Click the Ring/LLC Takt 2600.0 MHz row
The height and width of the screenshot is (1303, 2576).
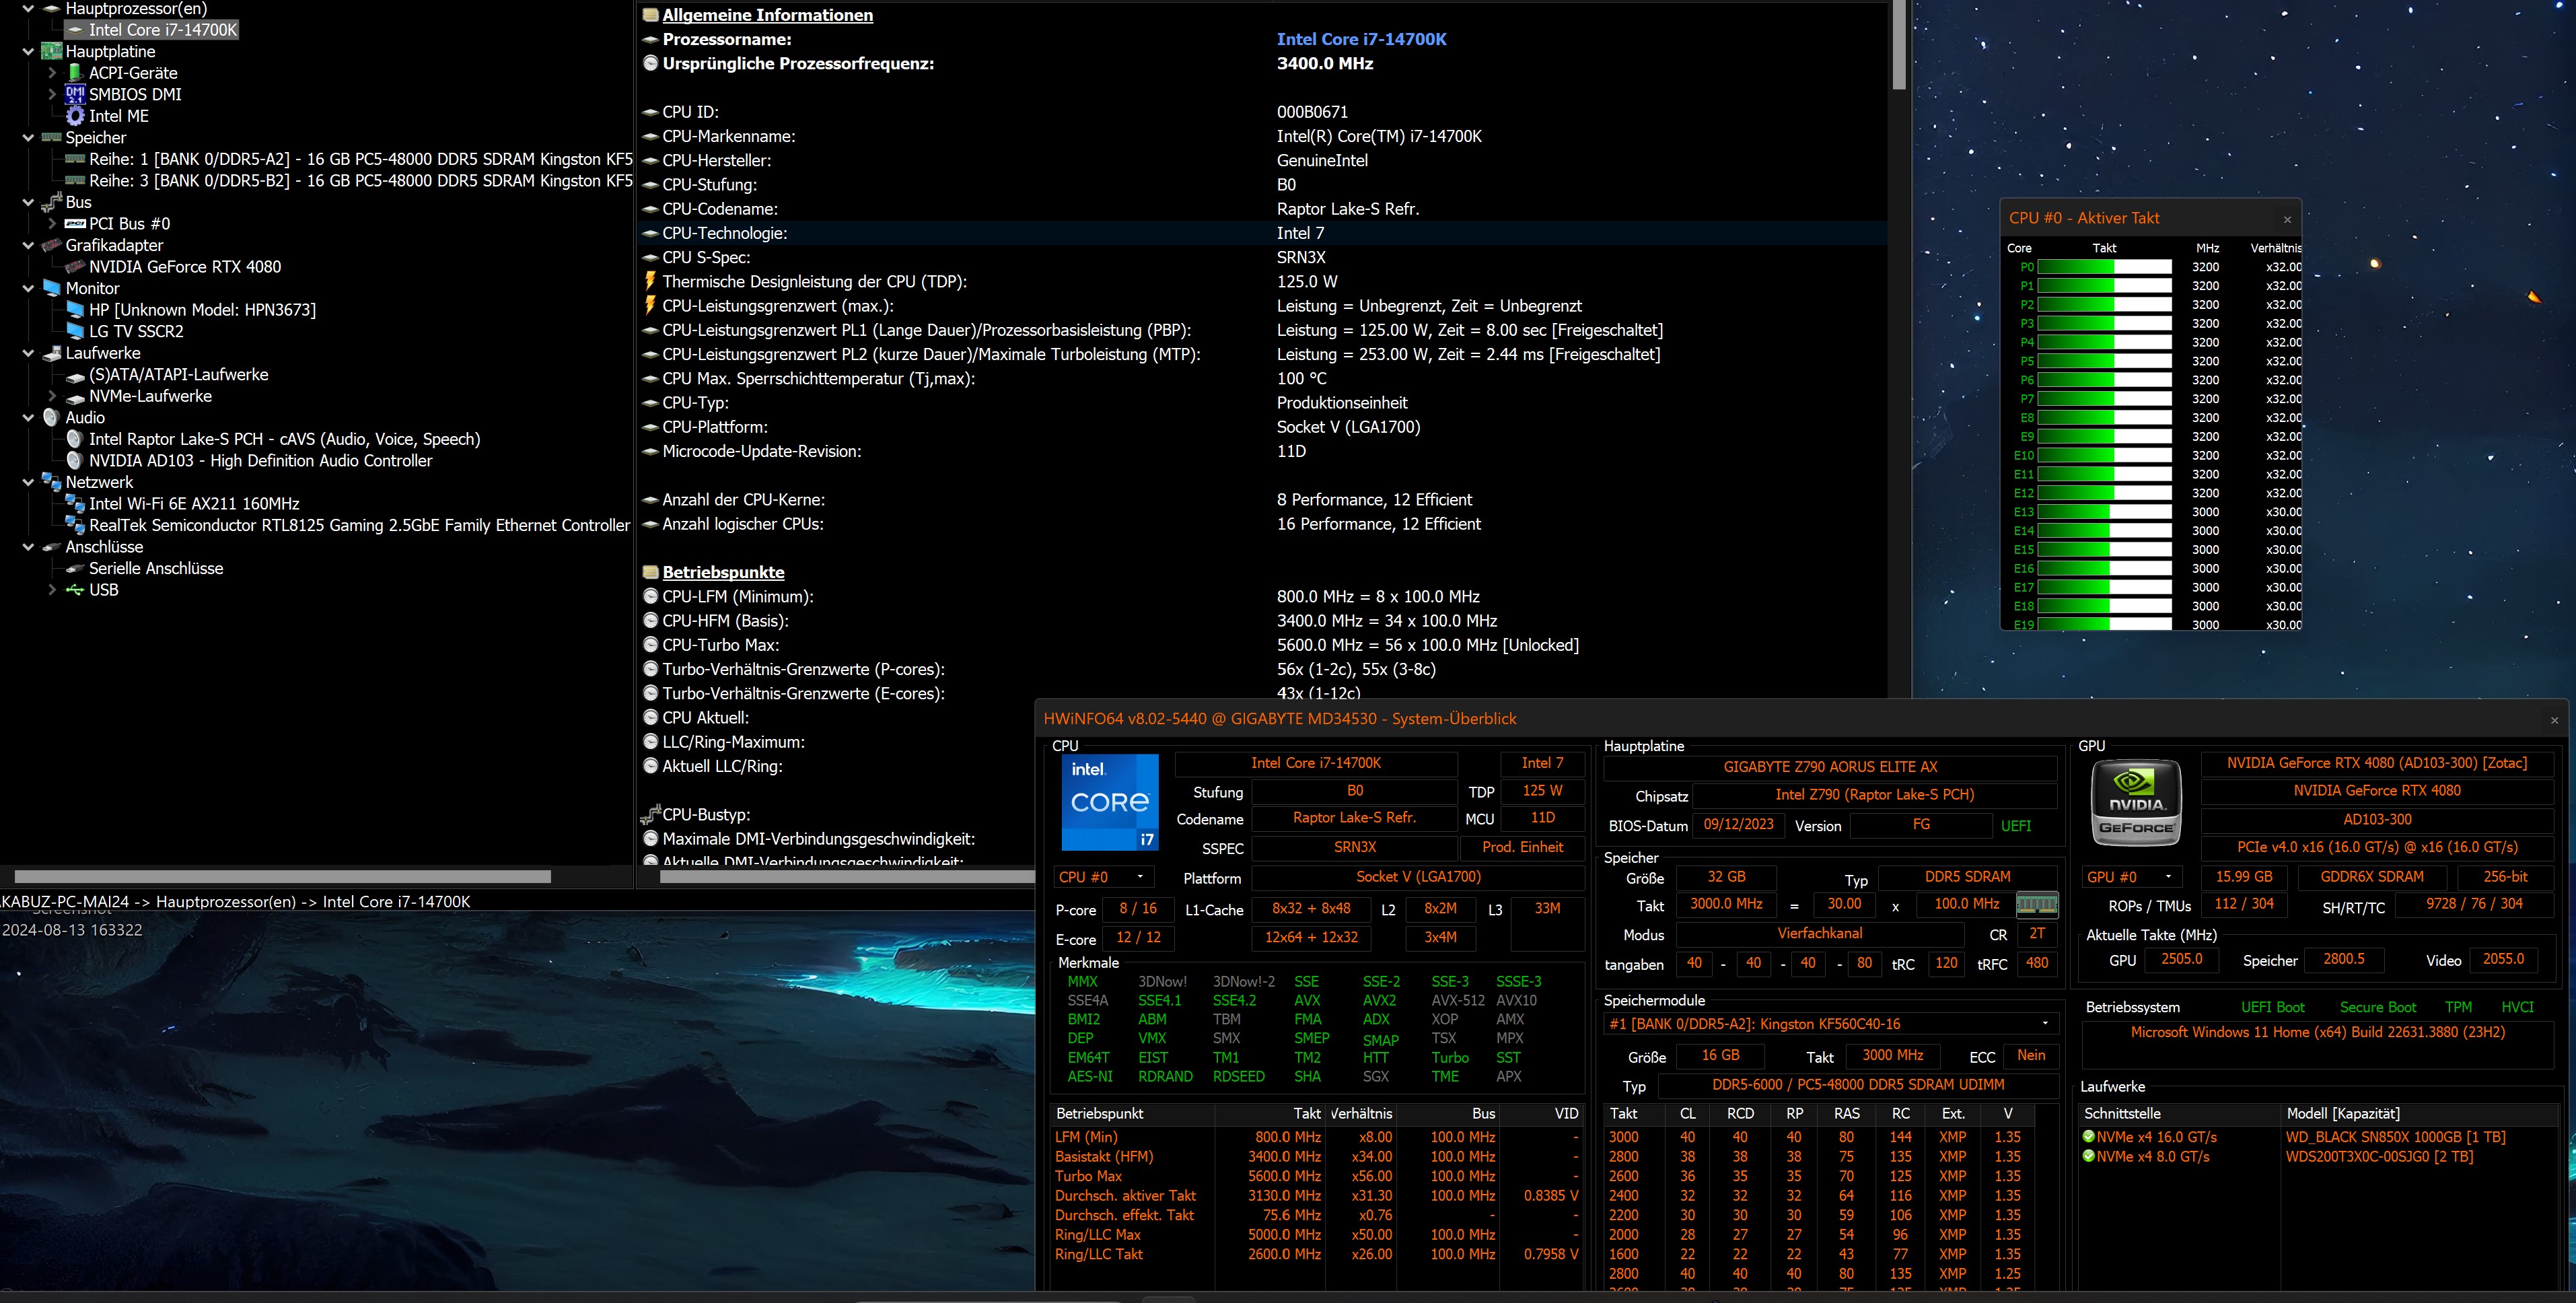[1317, 1254]
